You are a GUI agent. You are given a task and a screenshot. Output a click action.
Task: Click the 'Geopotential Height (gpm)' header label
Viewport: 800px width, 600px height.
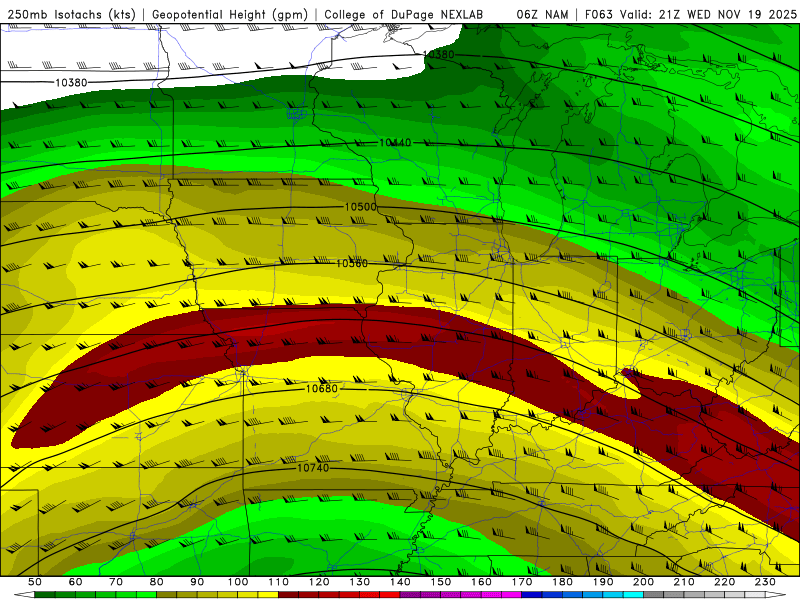coord(230,15)
